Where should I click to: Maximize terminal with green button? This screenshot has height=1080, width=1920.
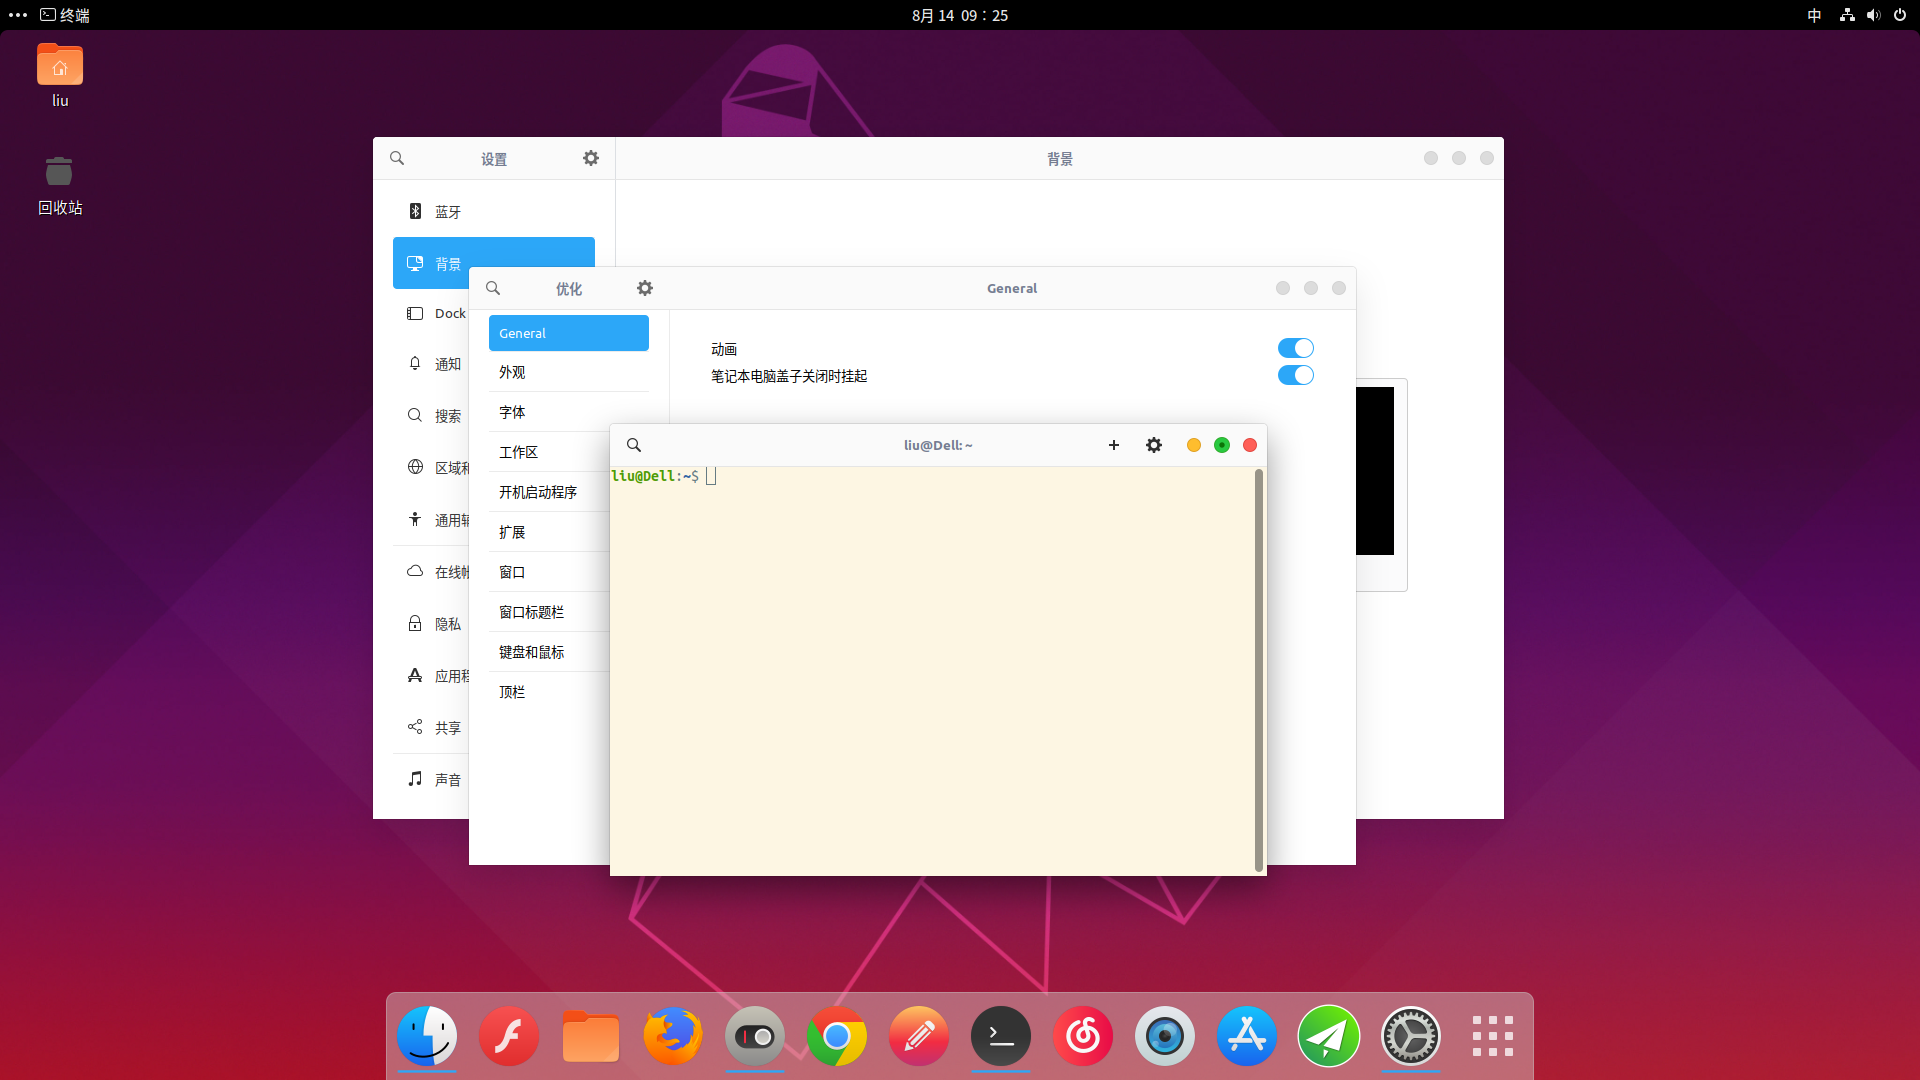(x=1222, y=445)
